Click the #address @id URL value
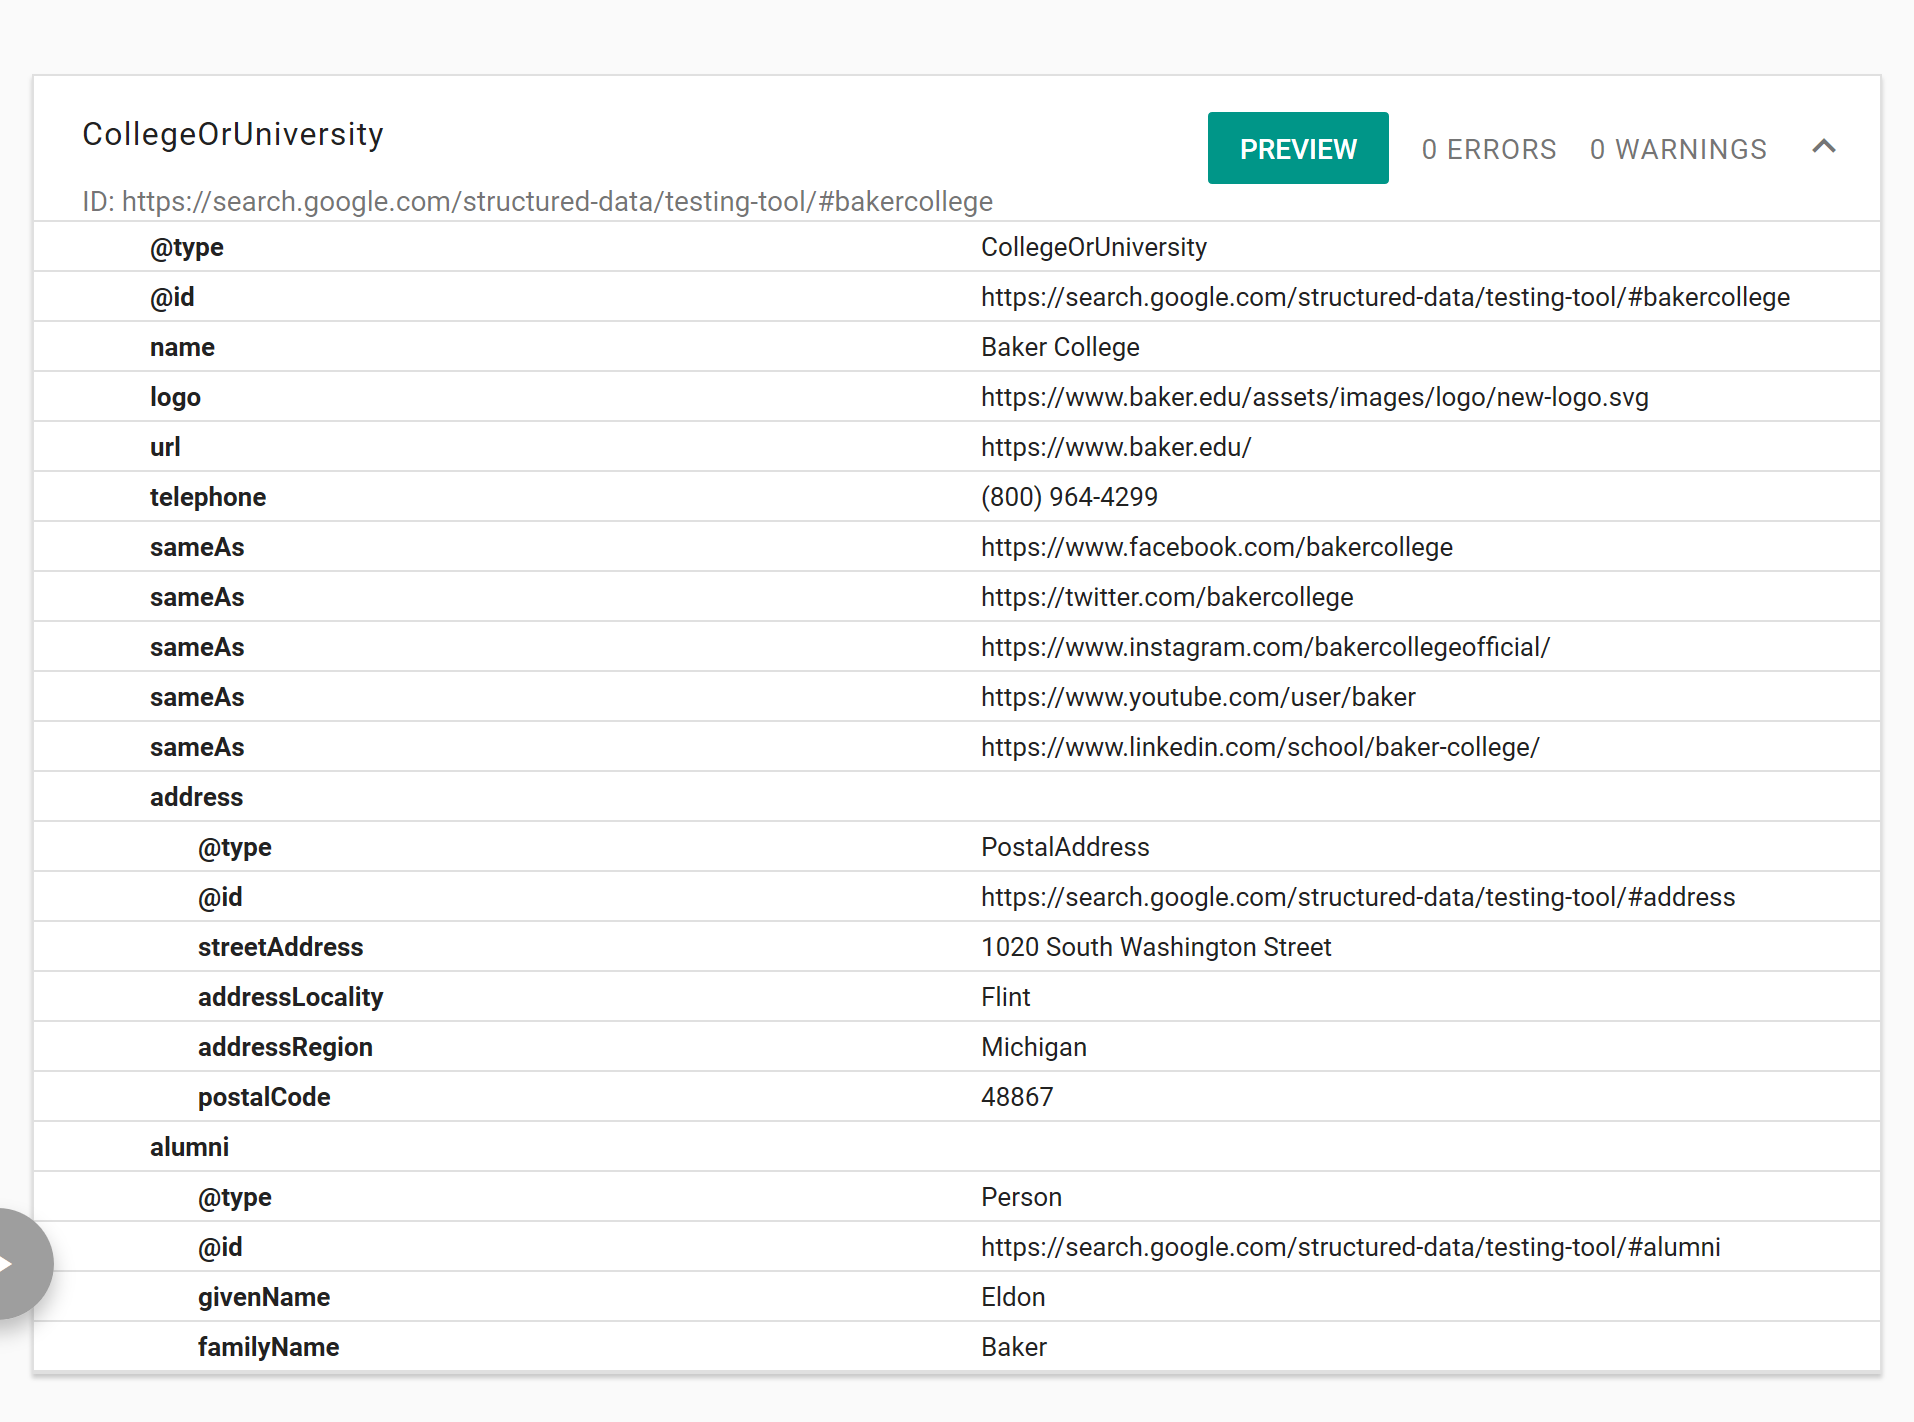Image resolution: width=1914 pixels, height=1422 pixels. [1357, 897]
